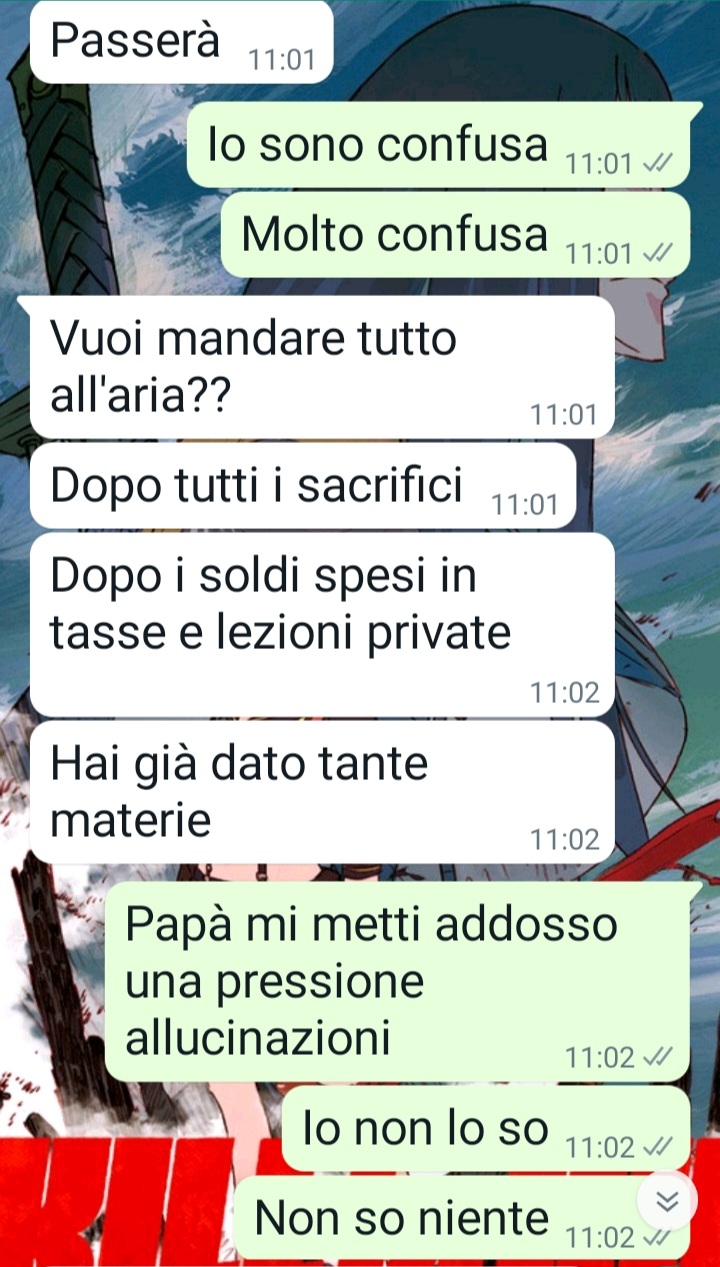Tap the 11:02 timestamp on "lezioni private" message

[x=565, y=692]
